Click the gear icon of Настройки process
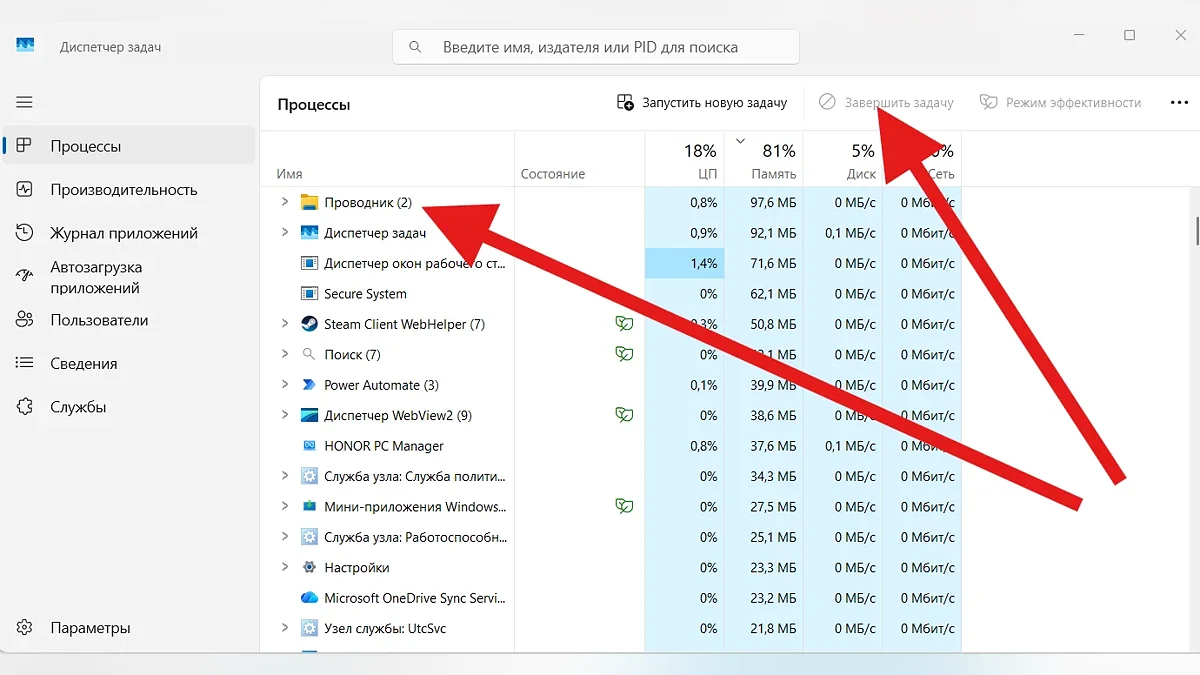 click(x=309, y=567)
